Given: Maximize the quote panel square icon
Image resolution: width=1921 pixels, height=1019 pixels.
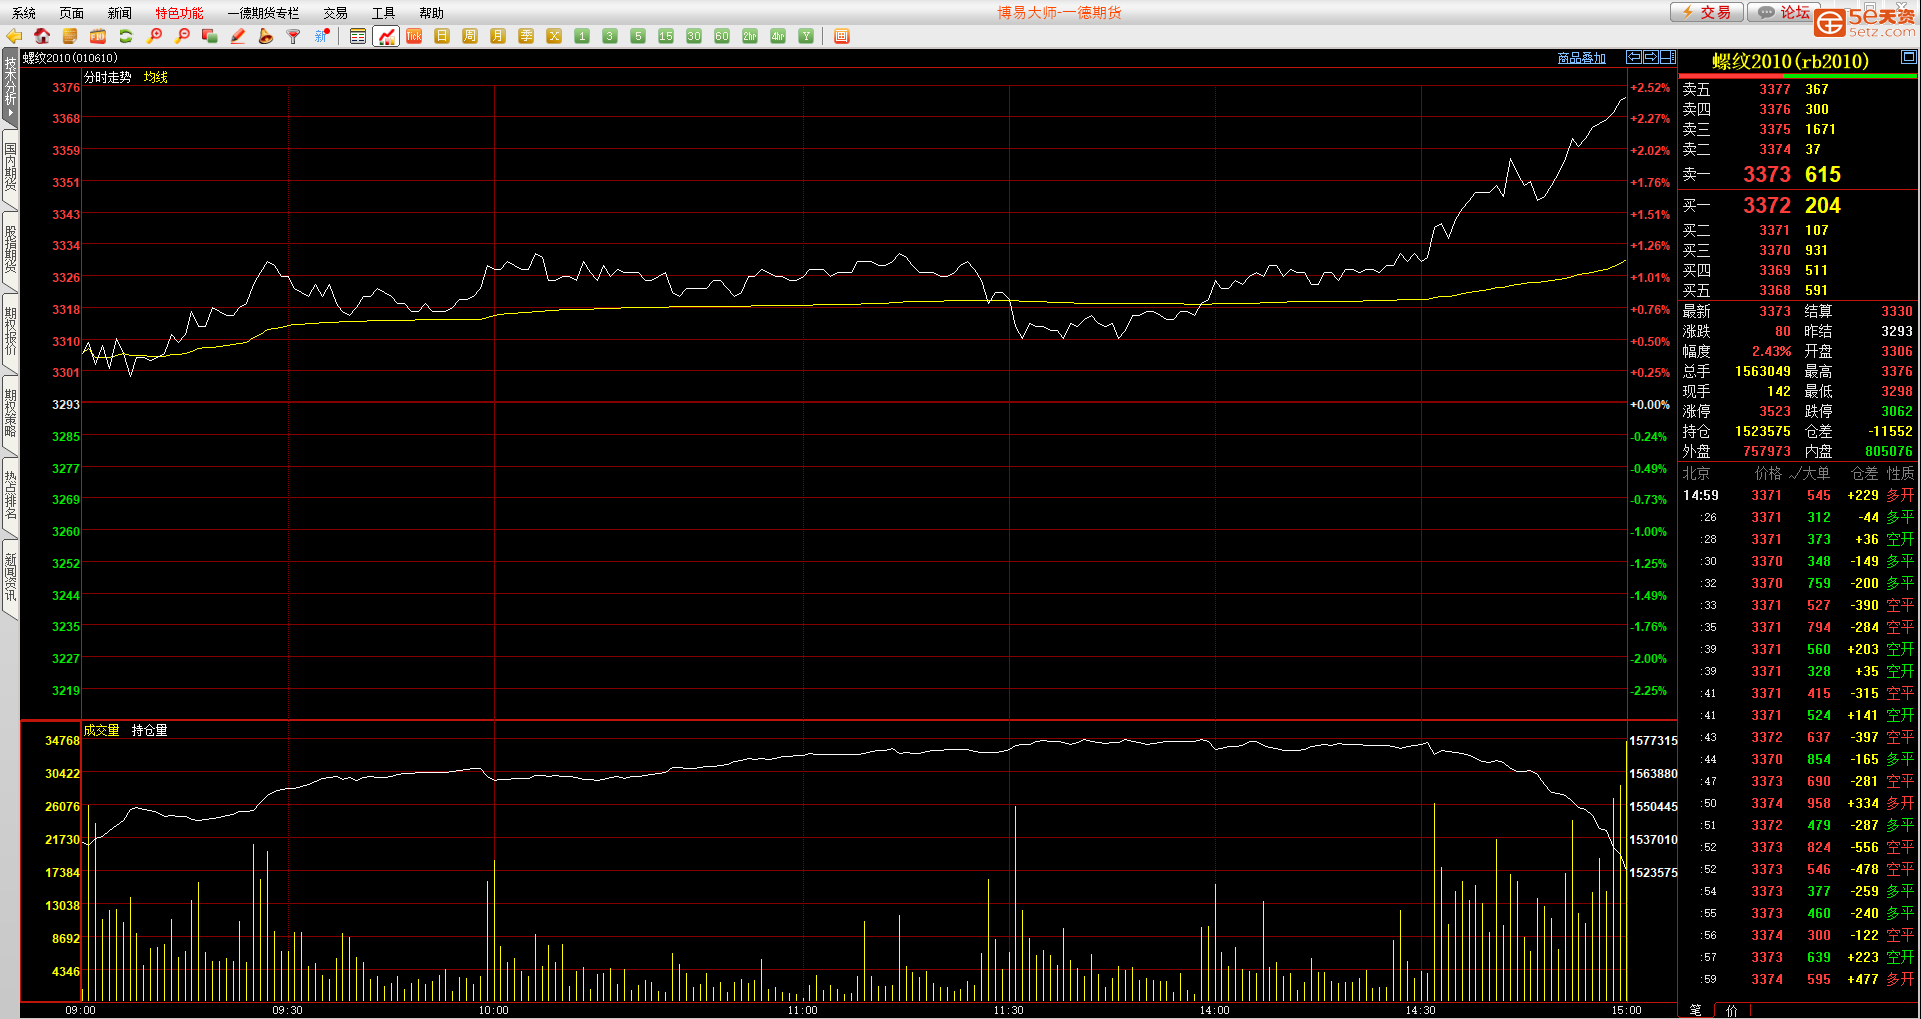Looking at the screenshot, I should 1908,57.
